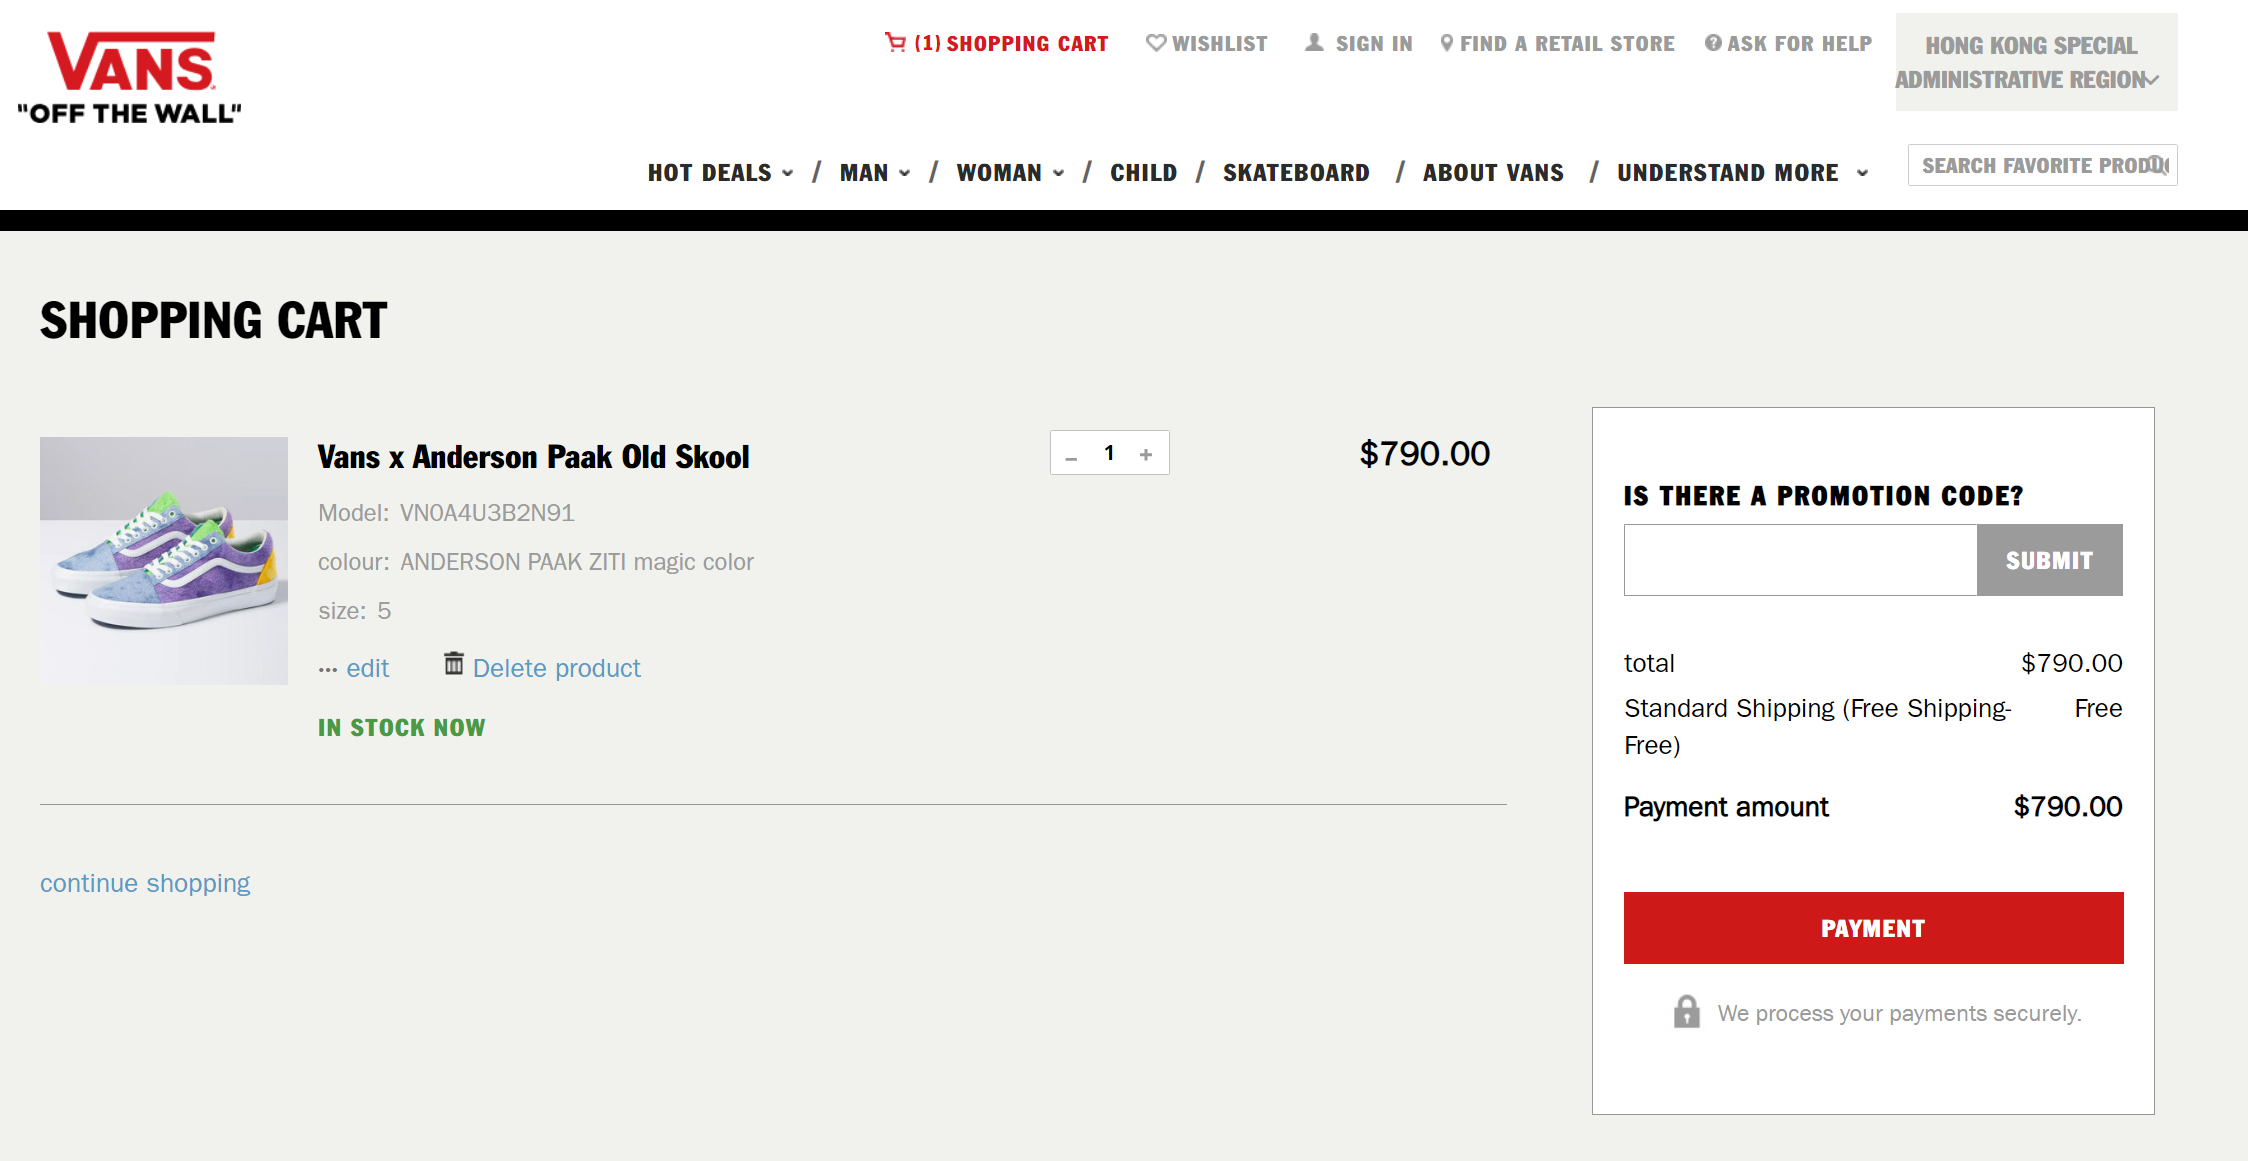The width and height of the screenshot is (2248, 1161).
Task: Click the Vans Off The Wall logo
Action: (130, 77)
